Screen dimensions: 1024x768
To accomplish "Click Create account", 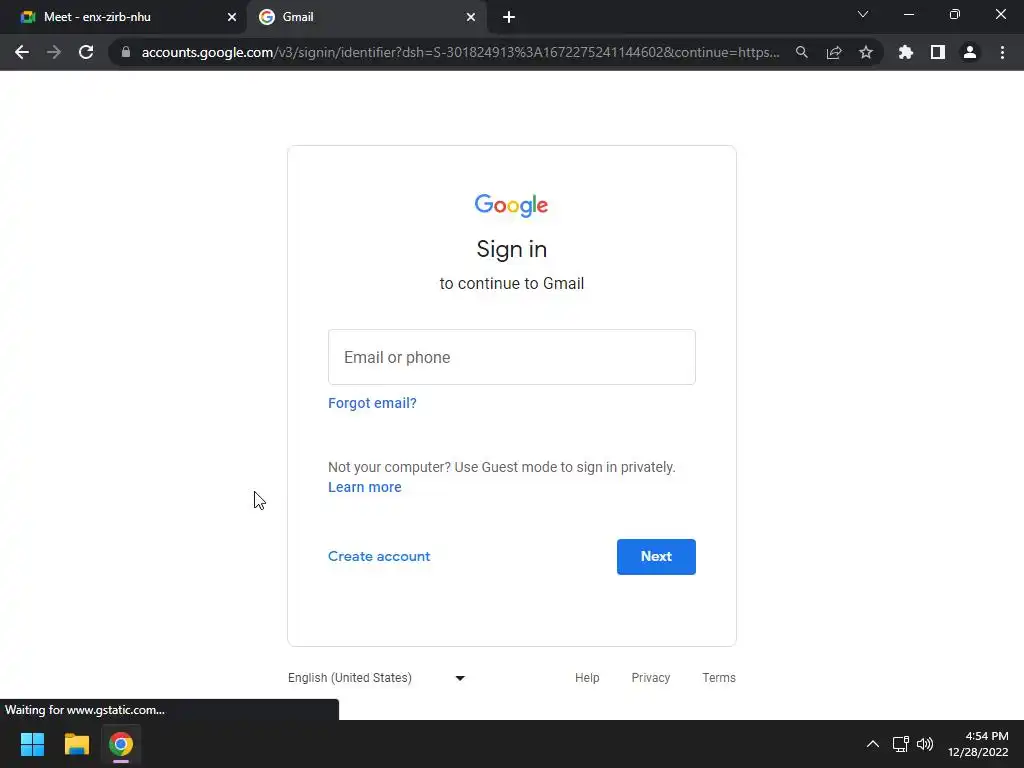I will point(379,556).
